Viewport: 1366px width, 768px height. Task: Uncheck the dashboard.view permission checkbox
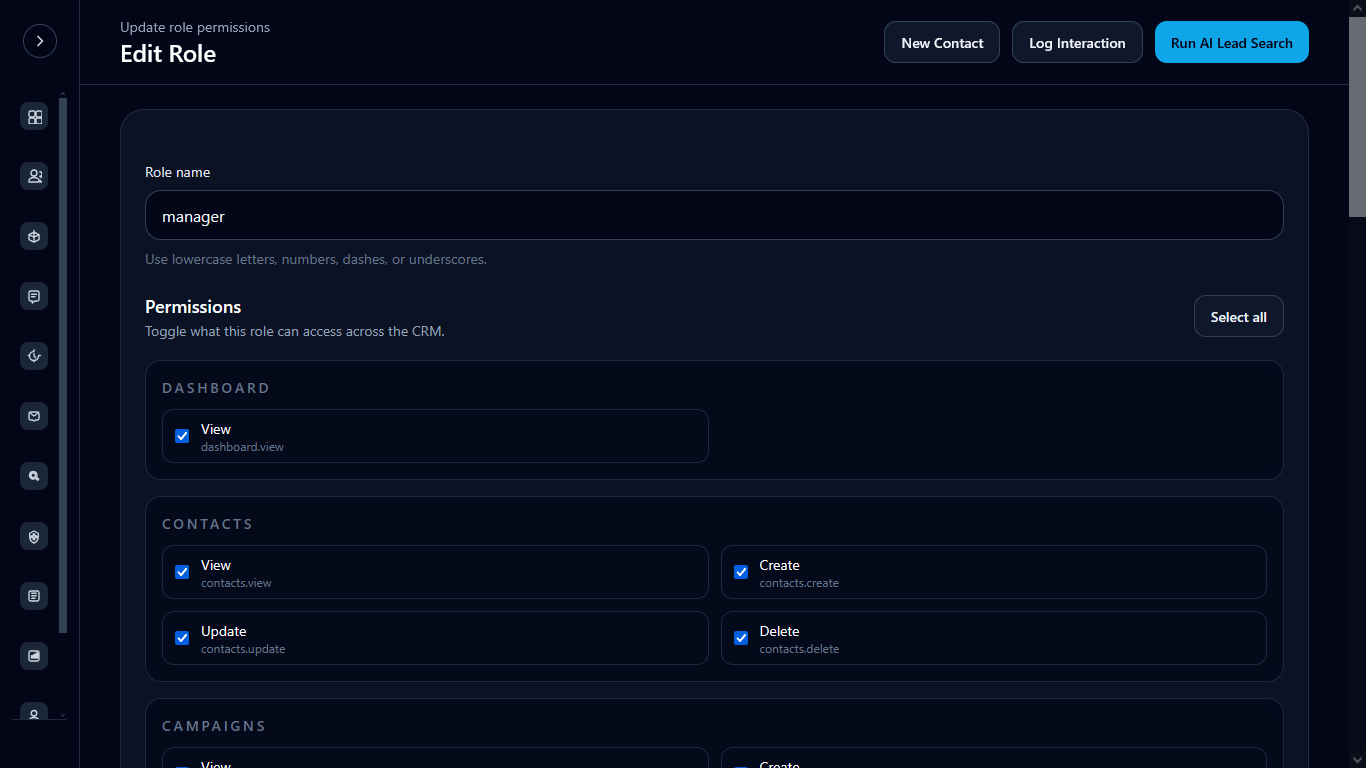182,436
